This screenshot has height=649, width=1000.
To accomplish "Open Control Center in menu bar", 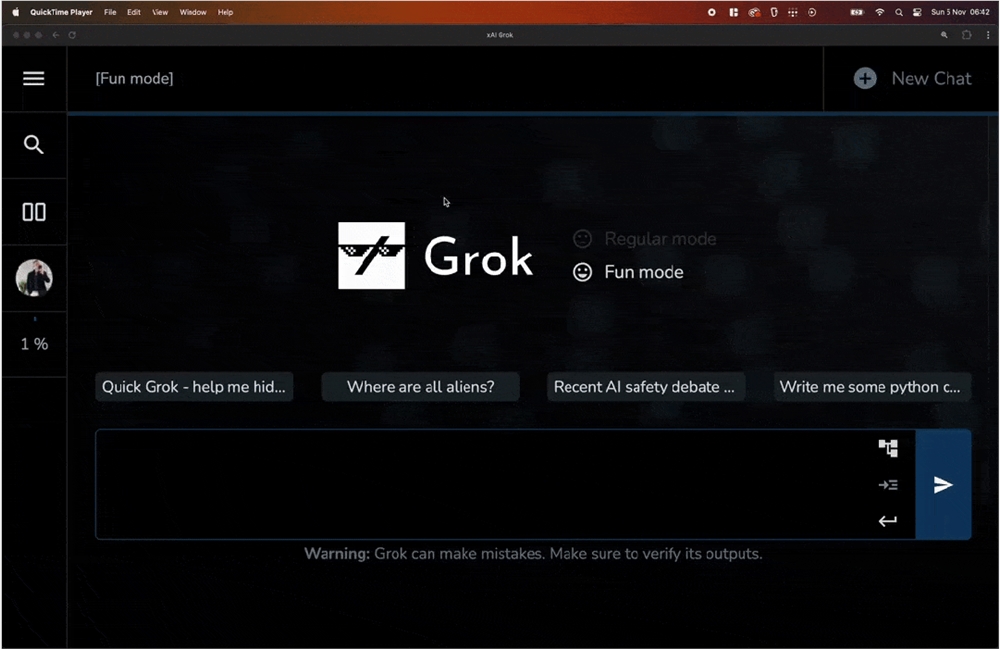I will coord(917,12).
